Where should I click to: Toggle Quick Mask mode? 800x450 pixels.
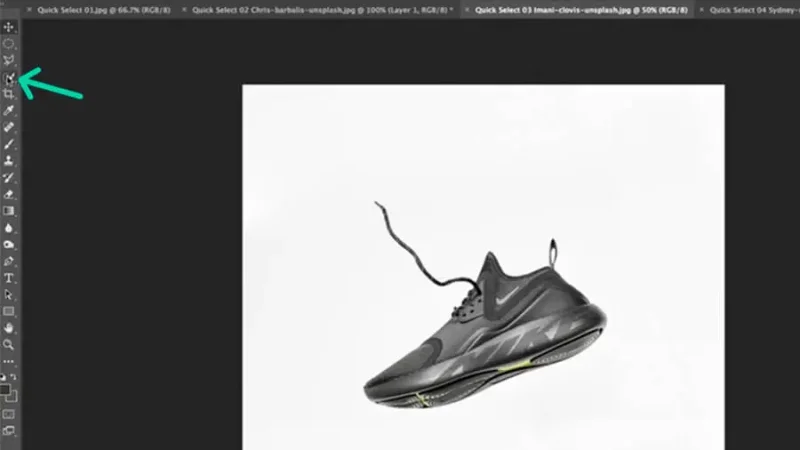[x=8, y=414]
